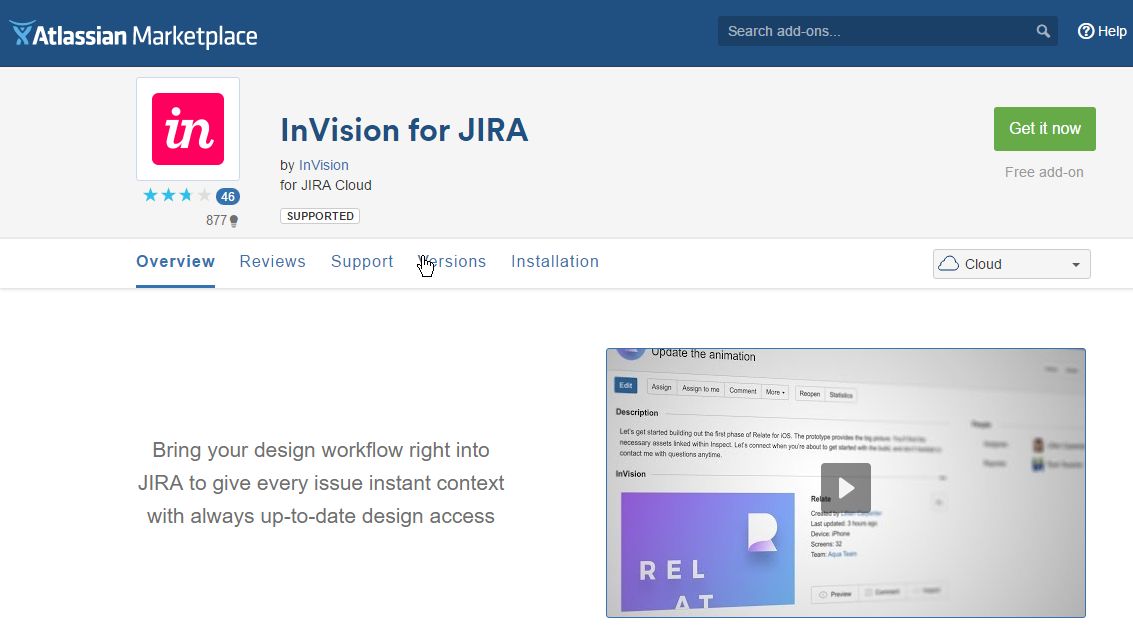Click the 'Free add-on' label
This screenshot has width=1133, height=644.
1044,172
